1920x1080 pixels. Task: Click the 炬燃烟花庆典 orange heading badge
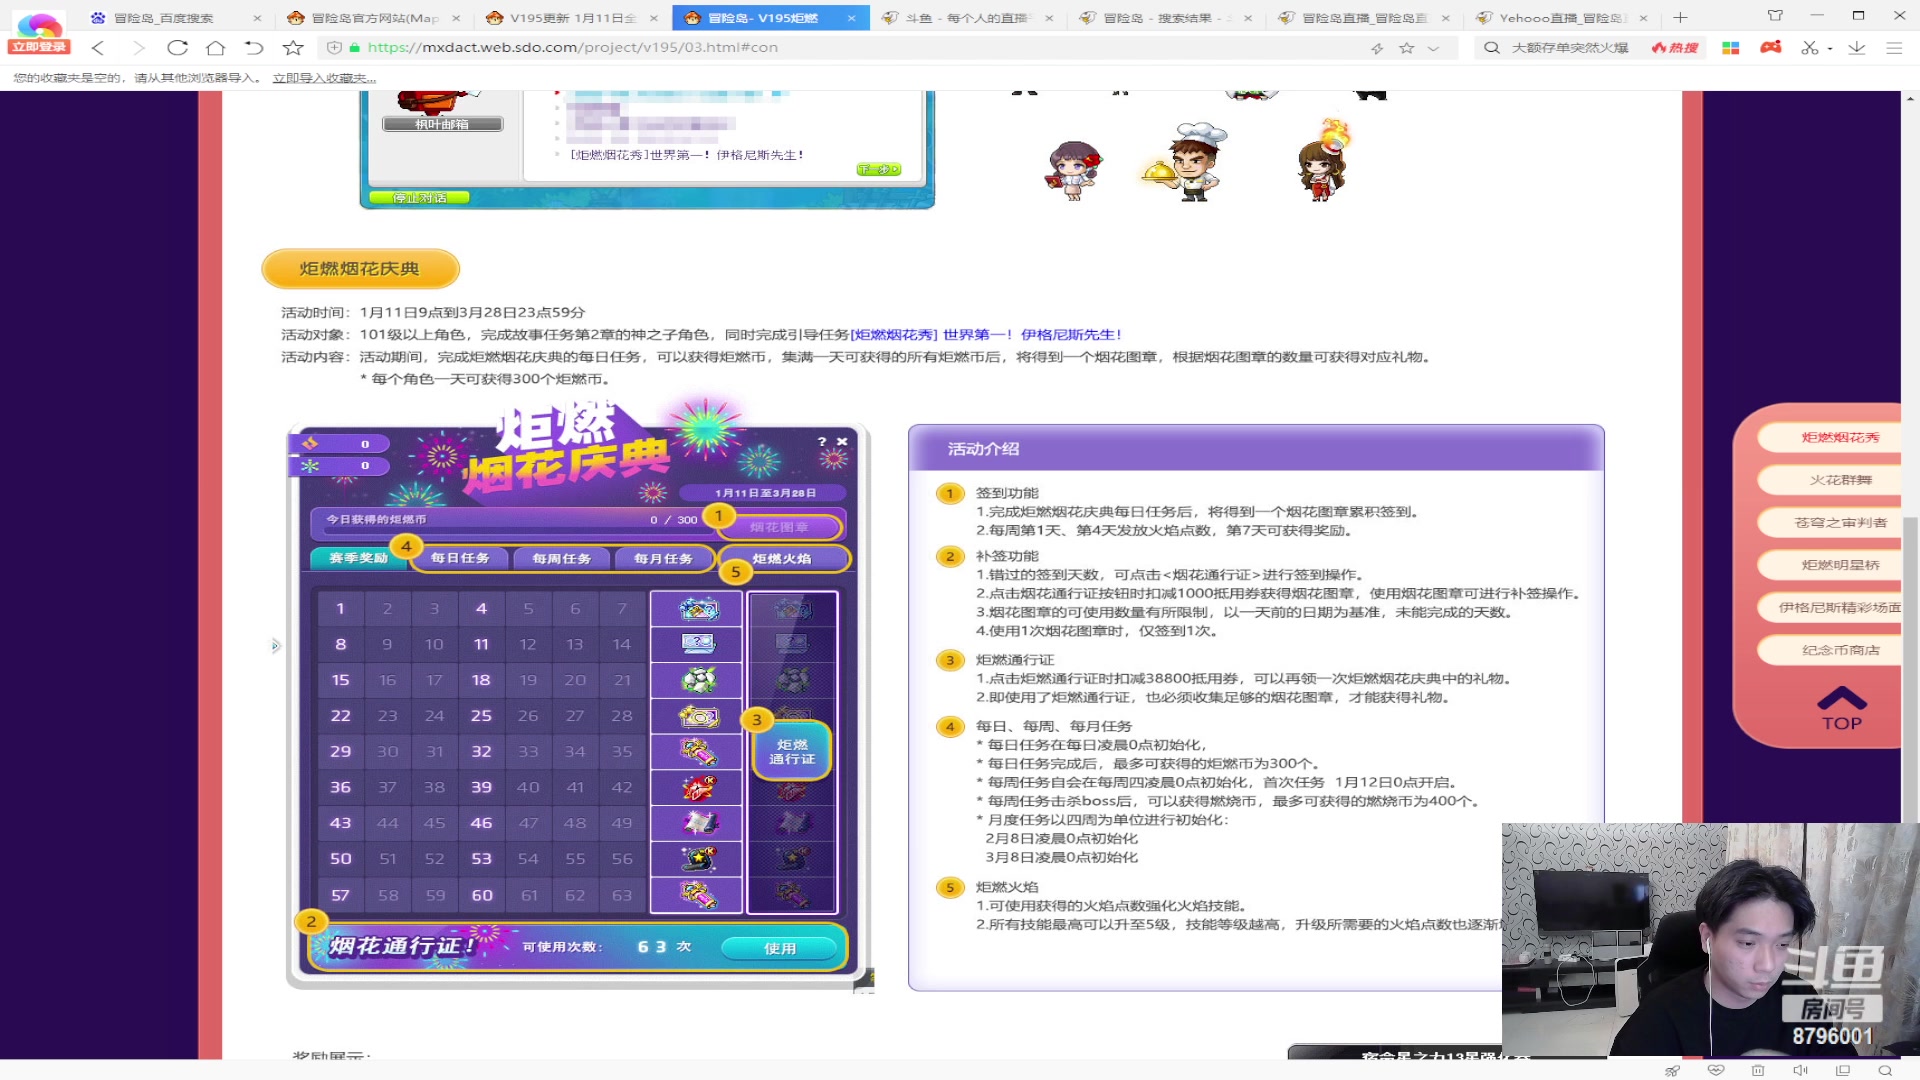[360, 269]
